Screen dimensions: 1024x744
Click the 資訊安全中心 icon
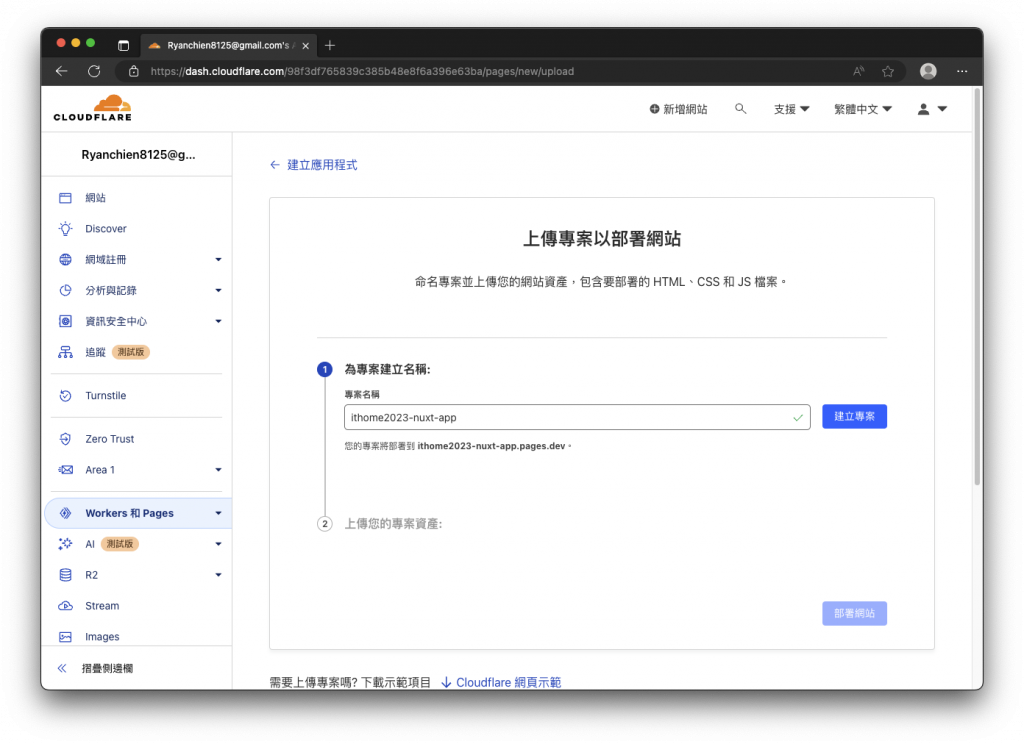pyautogui.click(x=65, y=321)
